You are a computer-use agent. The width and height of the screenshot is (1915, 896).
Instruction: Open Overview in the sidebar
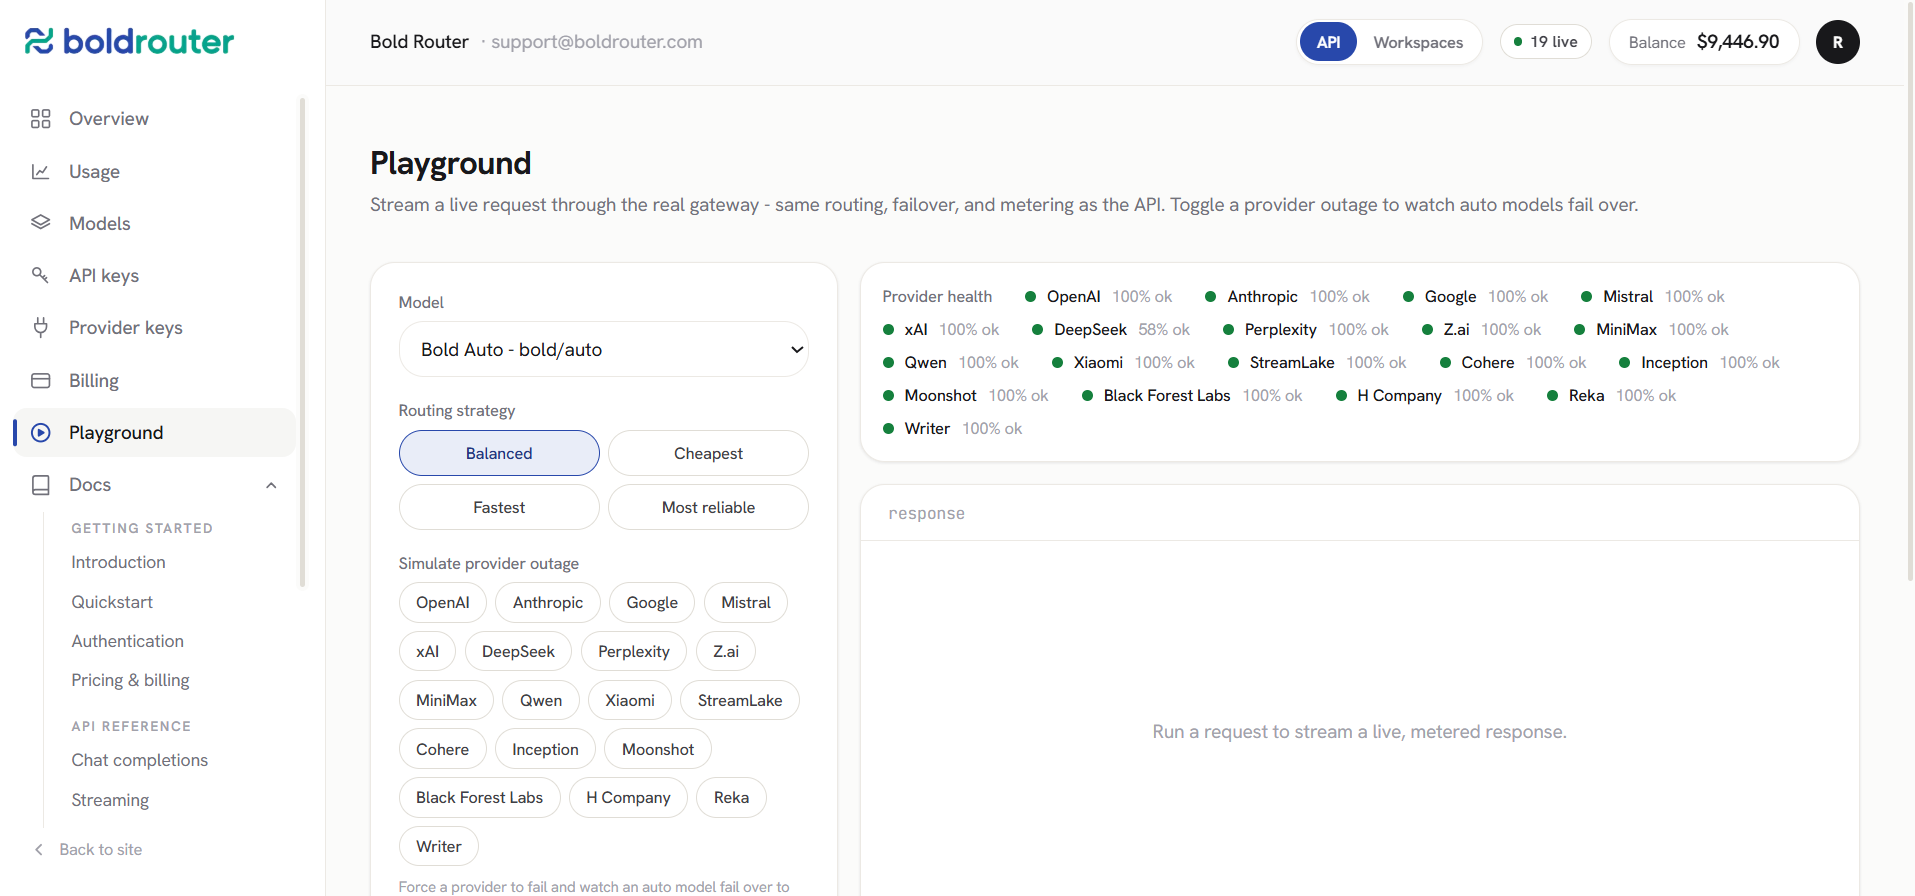click(x=155, y=119)
